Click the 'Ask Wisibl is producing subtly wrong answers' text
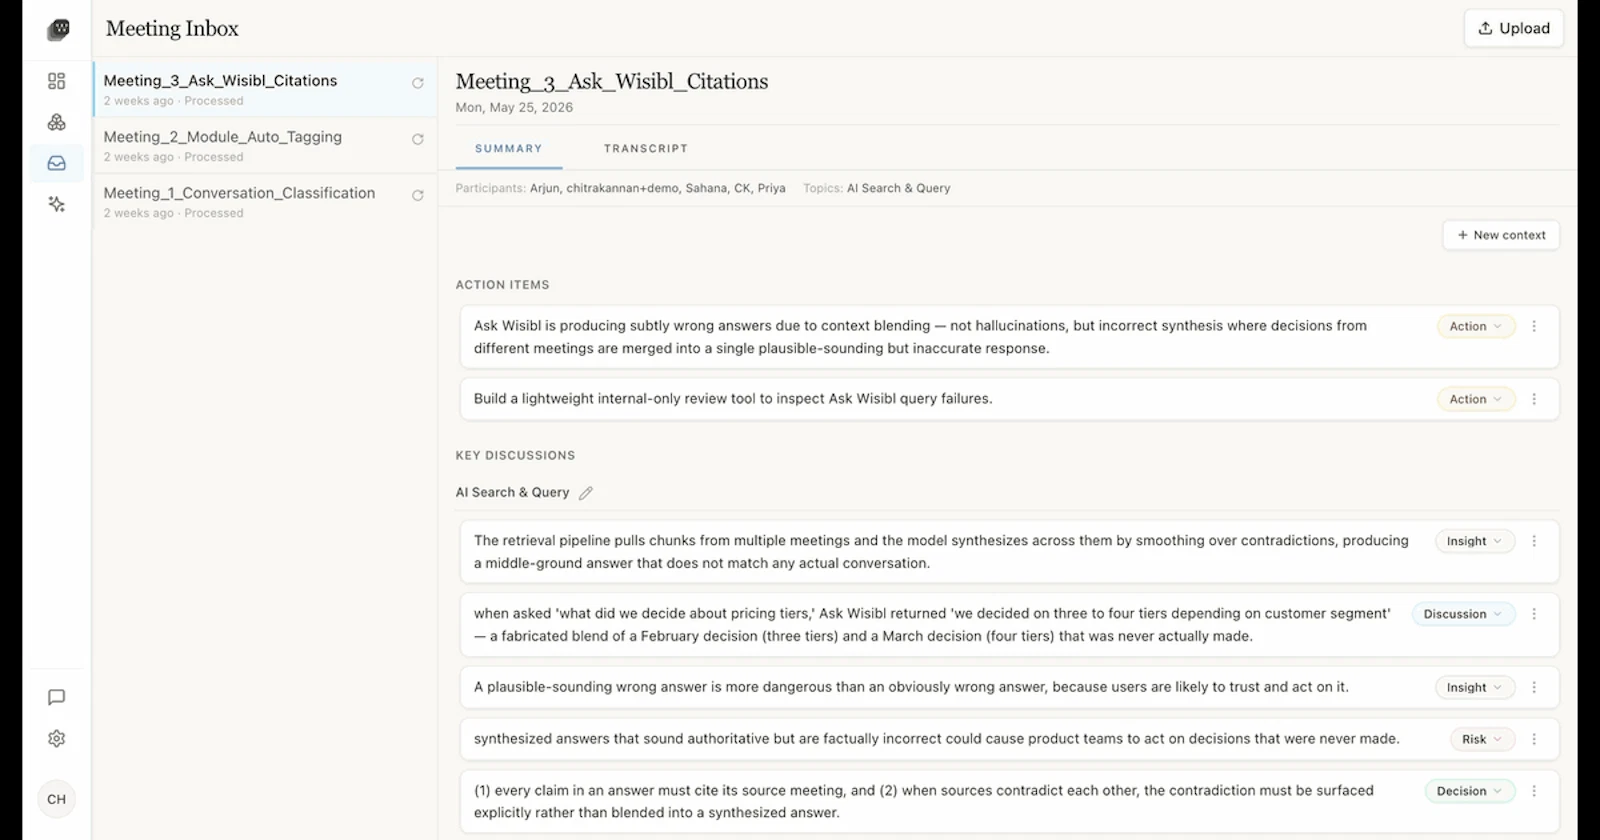 coord(920,337)
